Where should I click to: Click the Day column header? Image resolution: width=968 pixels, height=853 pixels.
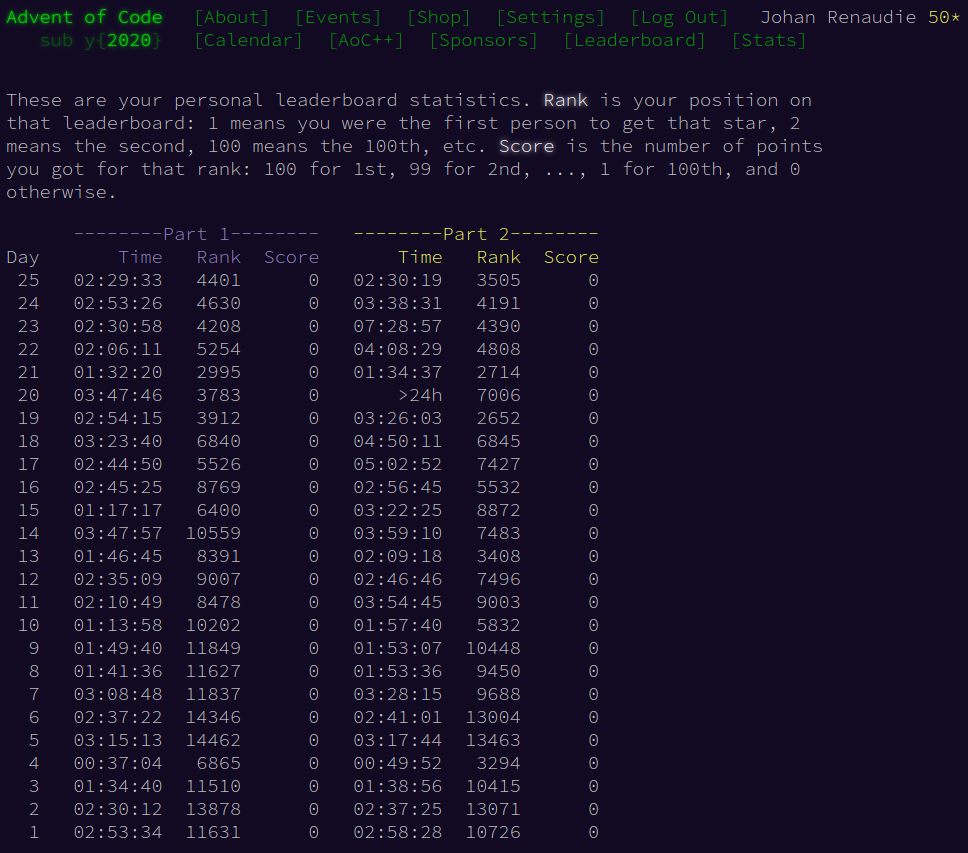(23, 257)
